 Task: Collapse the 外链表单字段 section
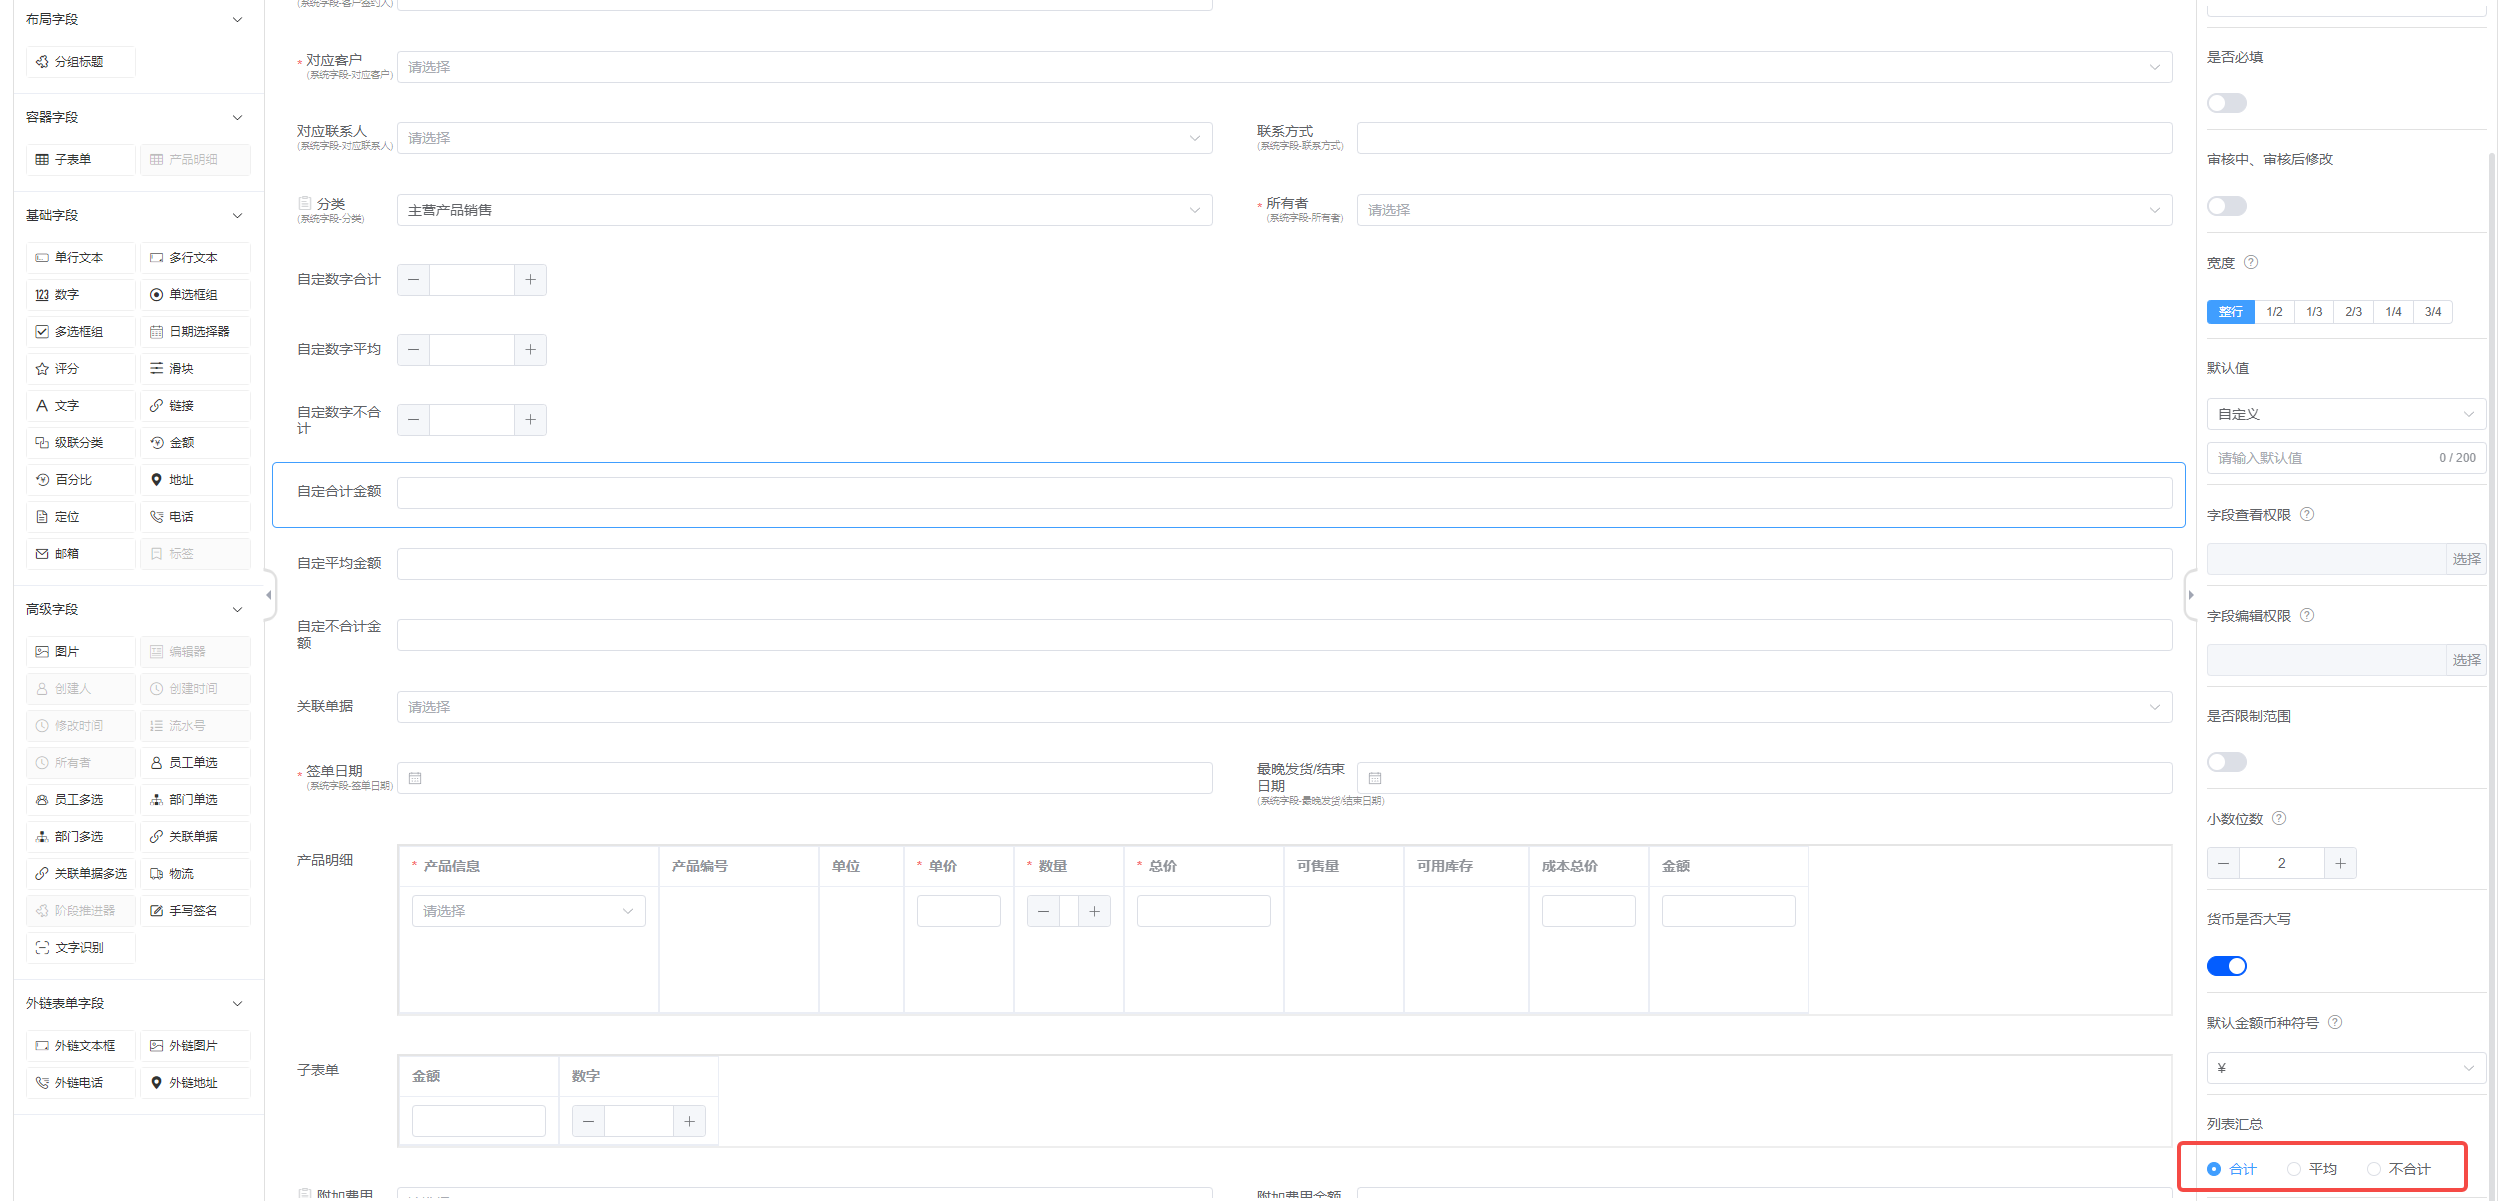coord(237,1004)
